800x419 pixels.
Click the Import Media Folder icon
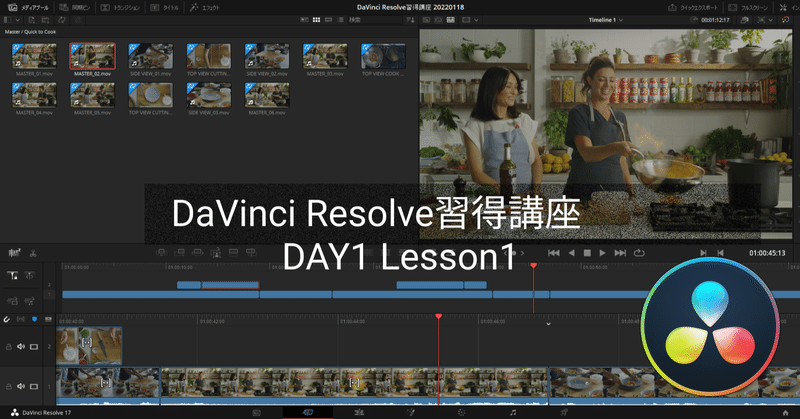pyautogui.click(x=45, y=20)
